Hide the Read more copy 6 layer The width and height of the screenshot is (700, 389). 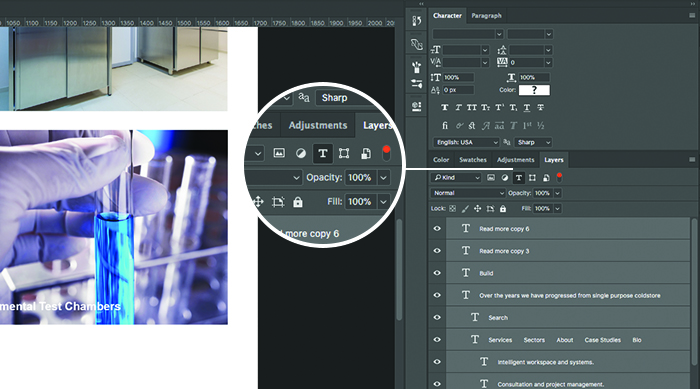437,229
